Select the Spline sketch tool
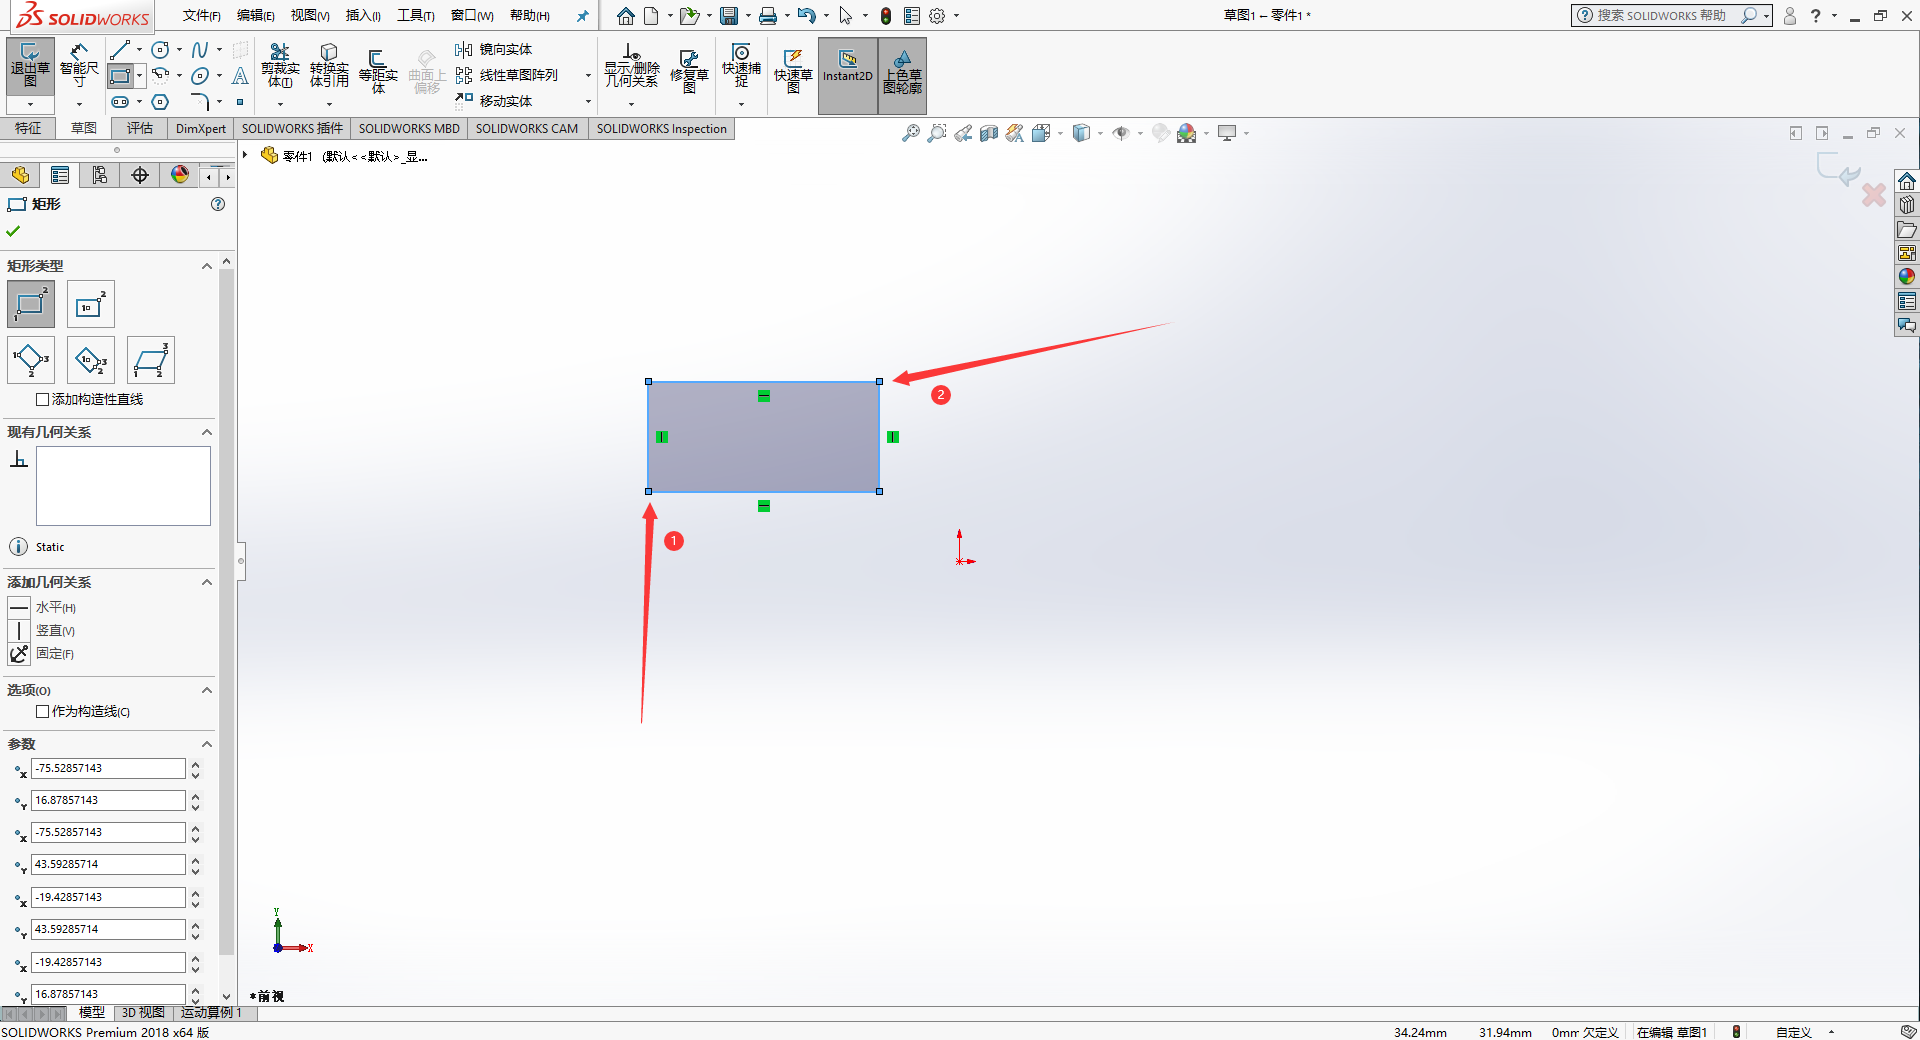The width and height of the screenshot is (1920, 1040). (200, 50)
